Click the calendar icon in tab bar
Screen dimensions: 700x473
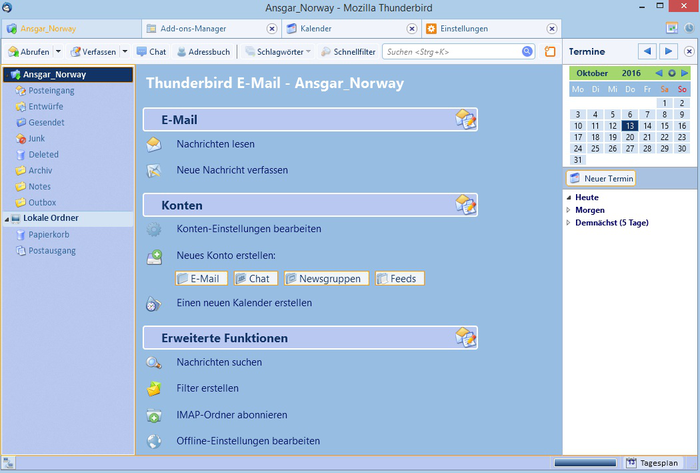pyautogui.click(x=672, y=28)
